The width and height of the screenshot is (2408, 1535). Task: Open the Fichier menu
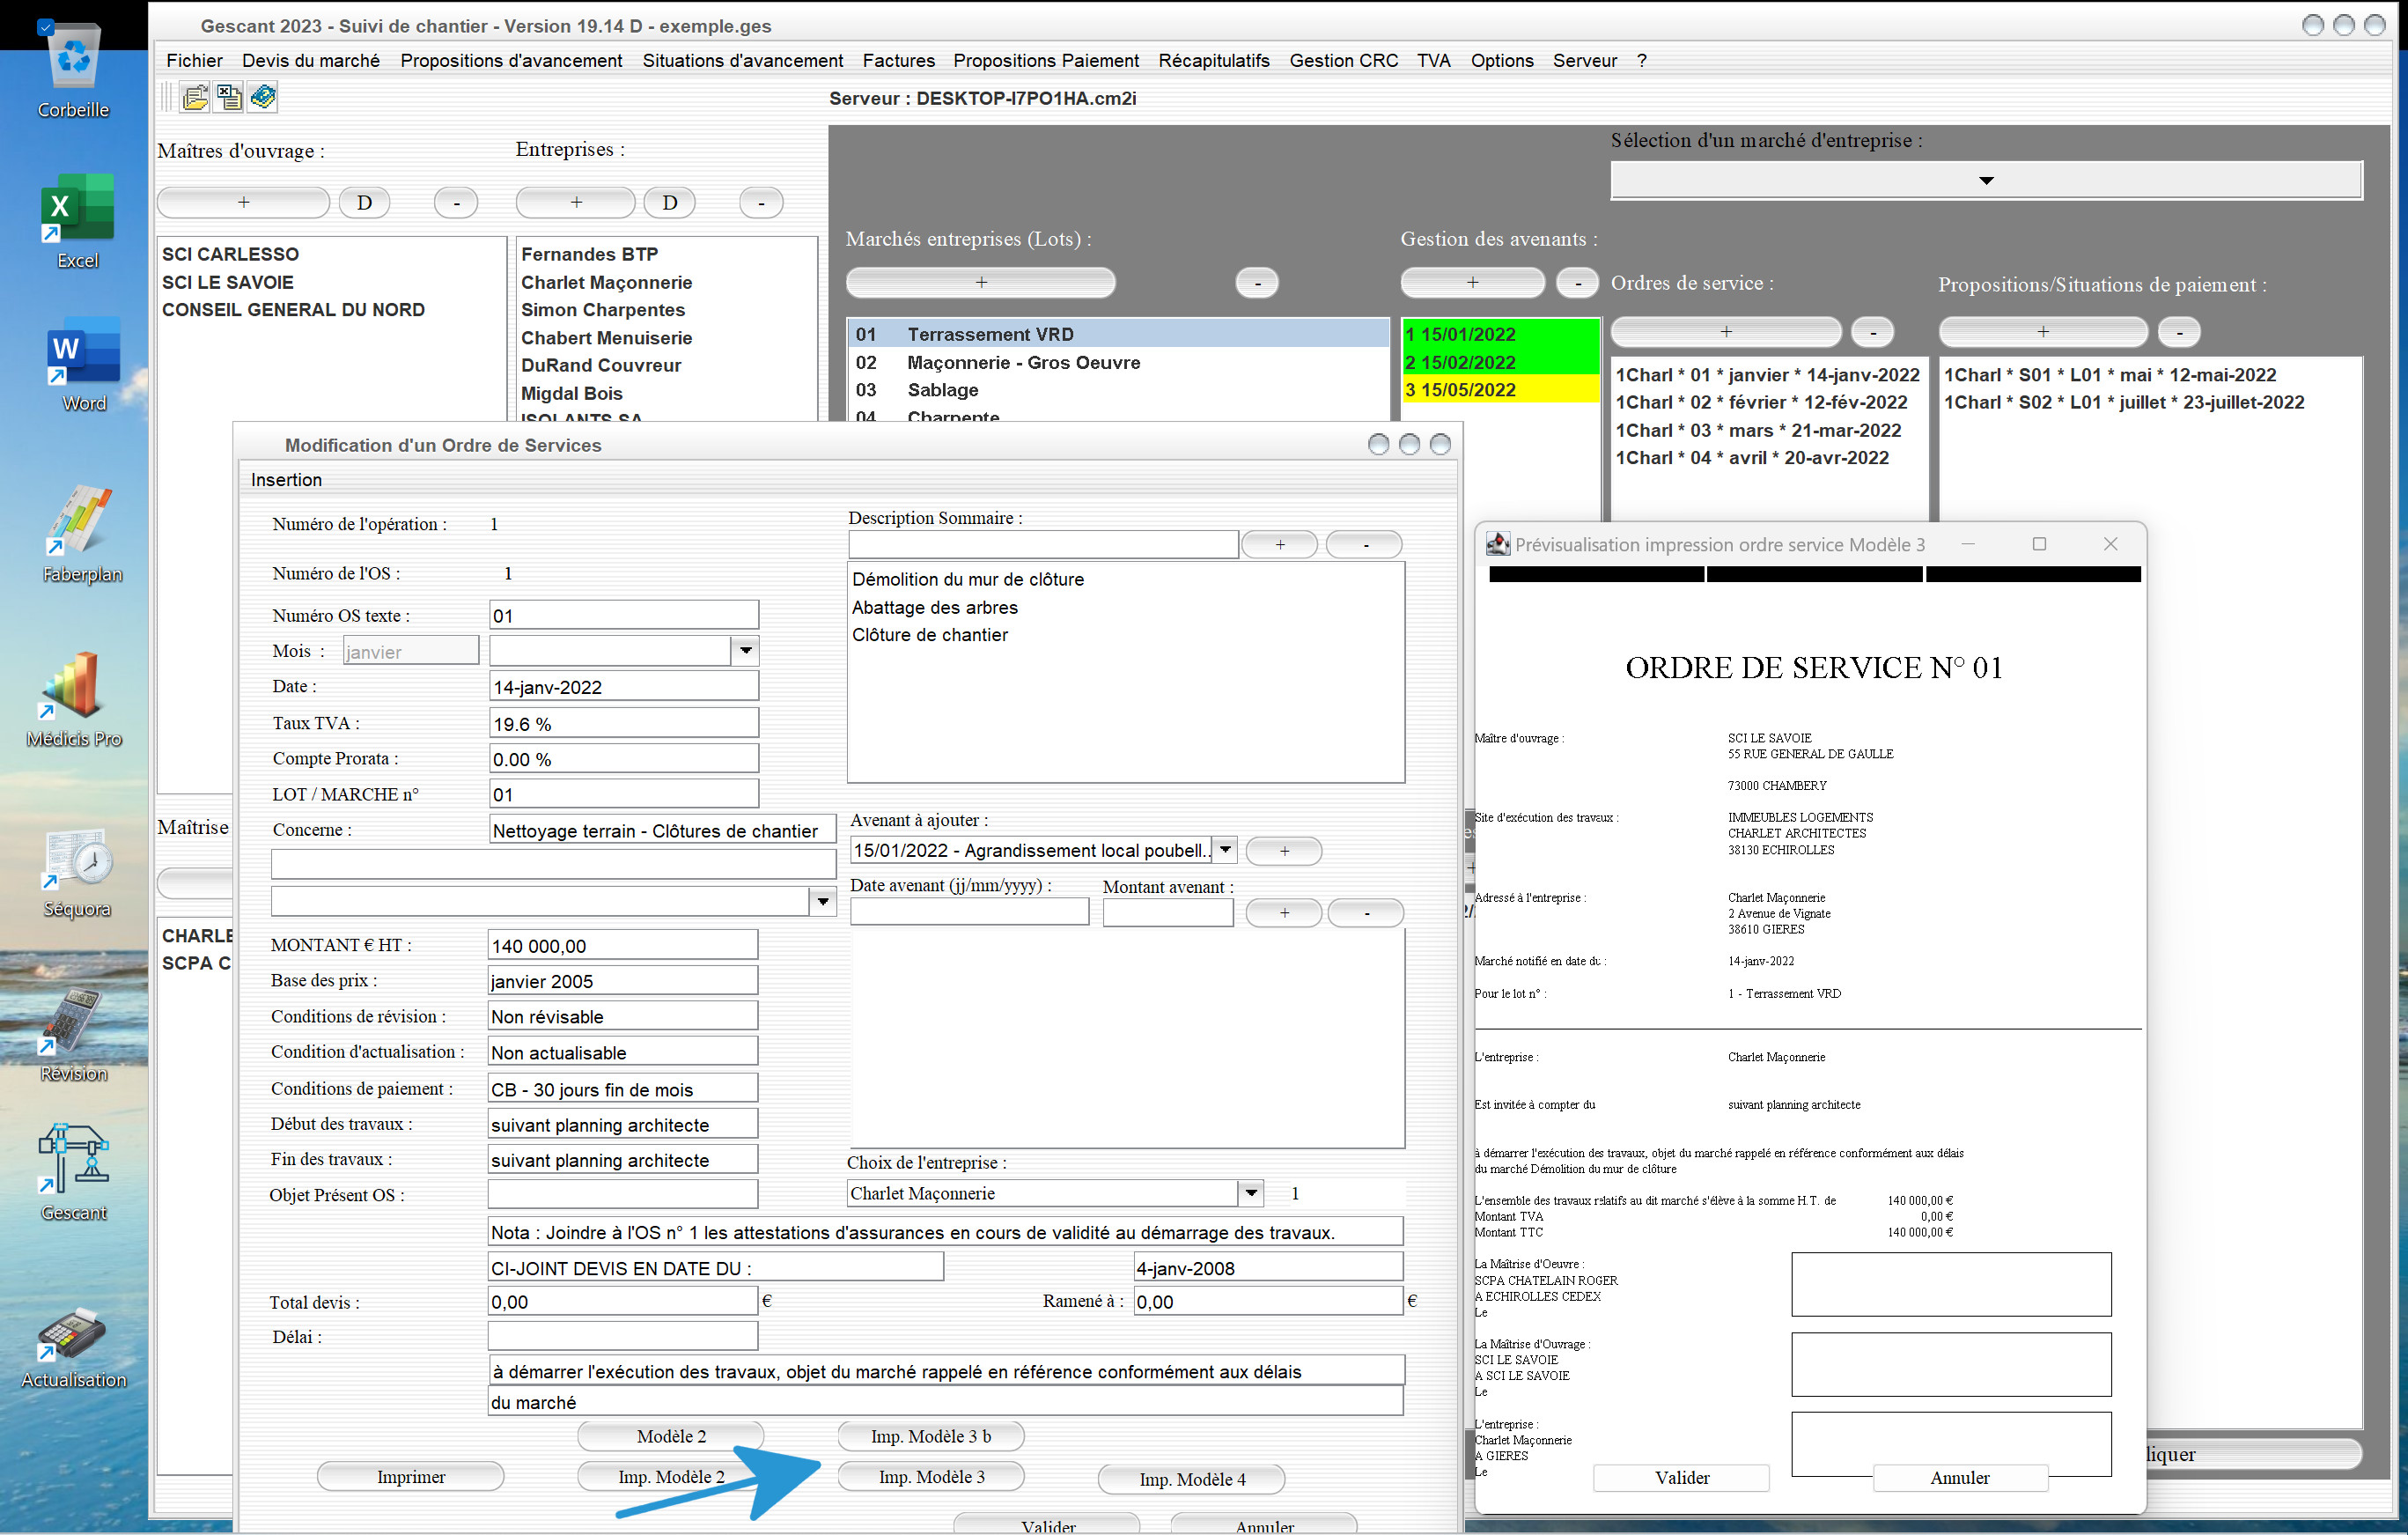pyautogui.click(x=195, y=61)
